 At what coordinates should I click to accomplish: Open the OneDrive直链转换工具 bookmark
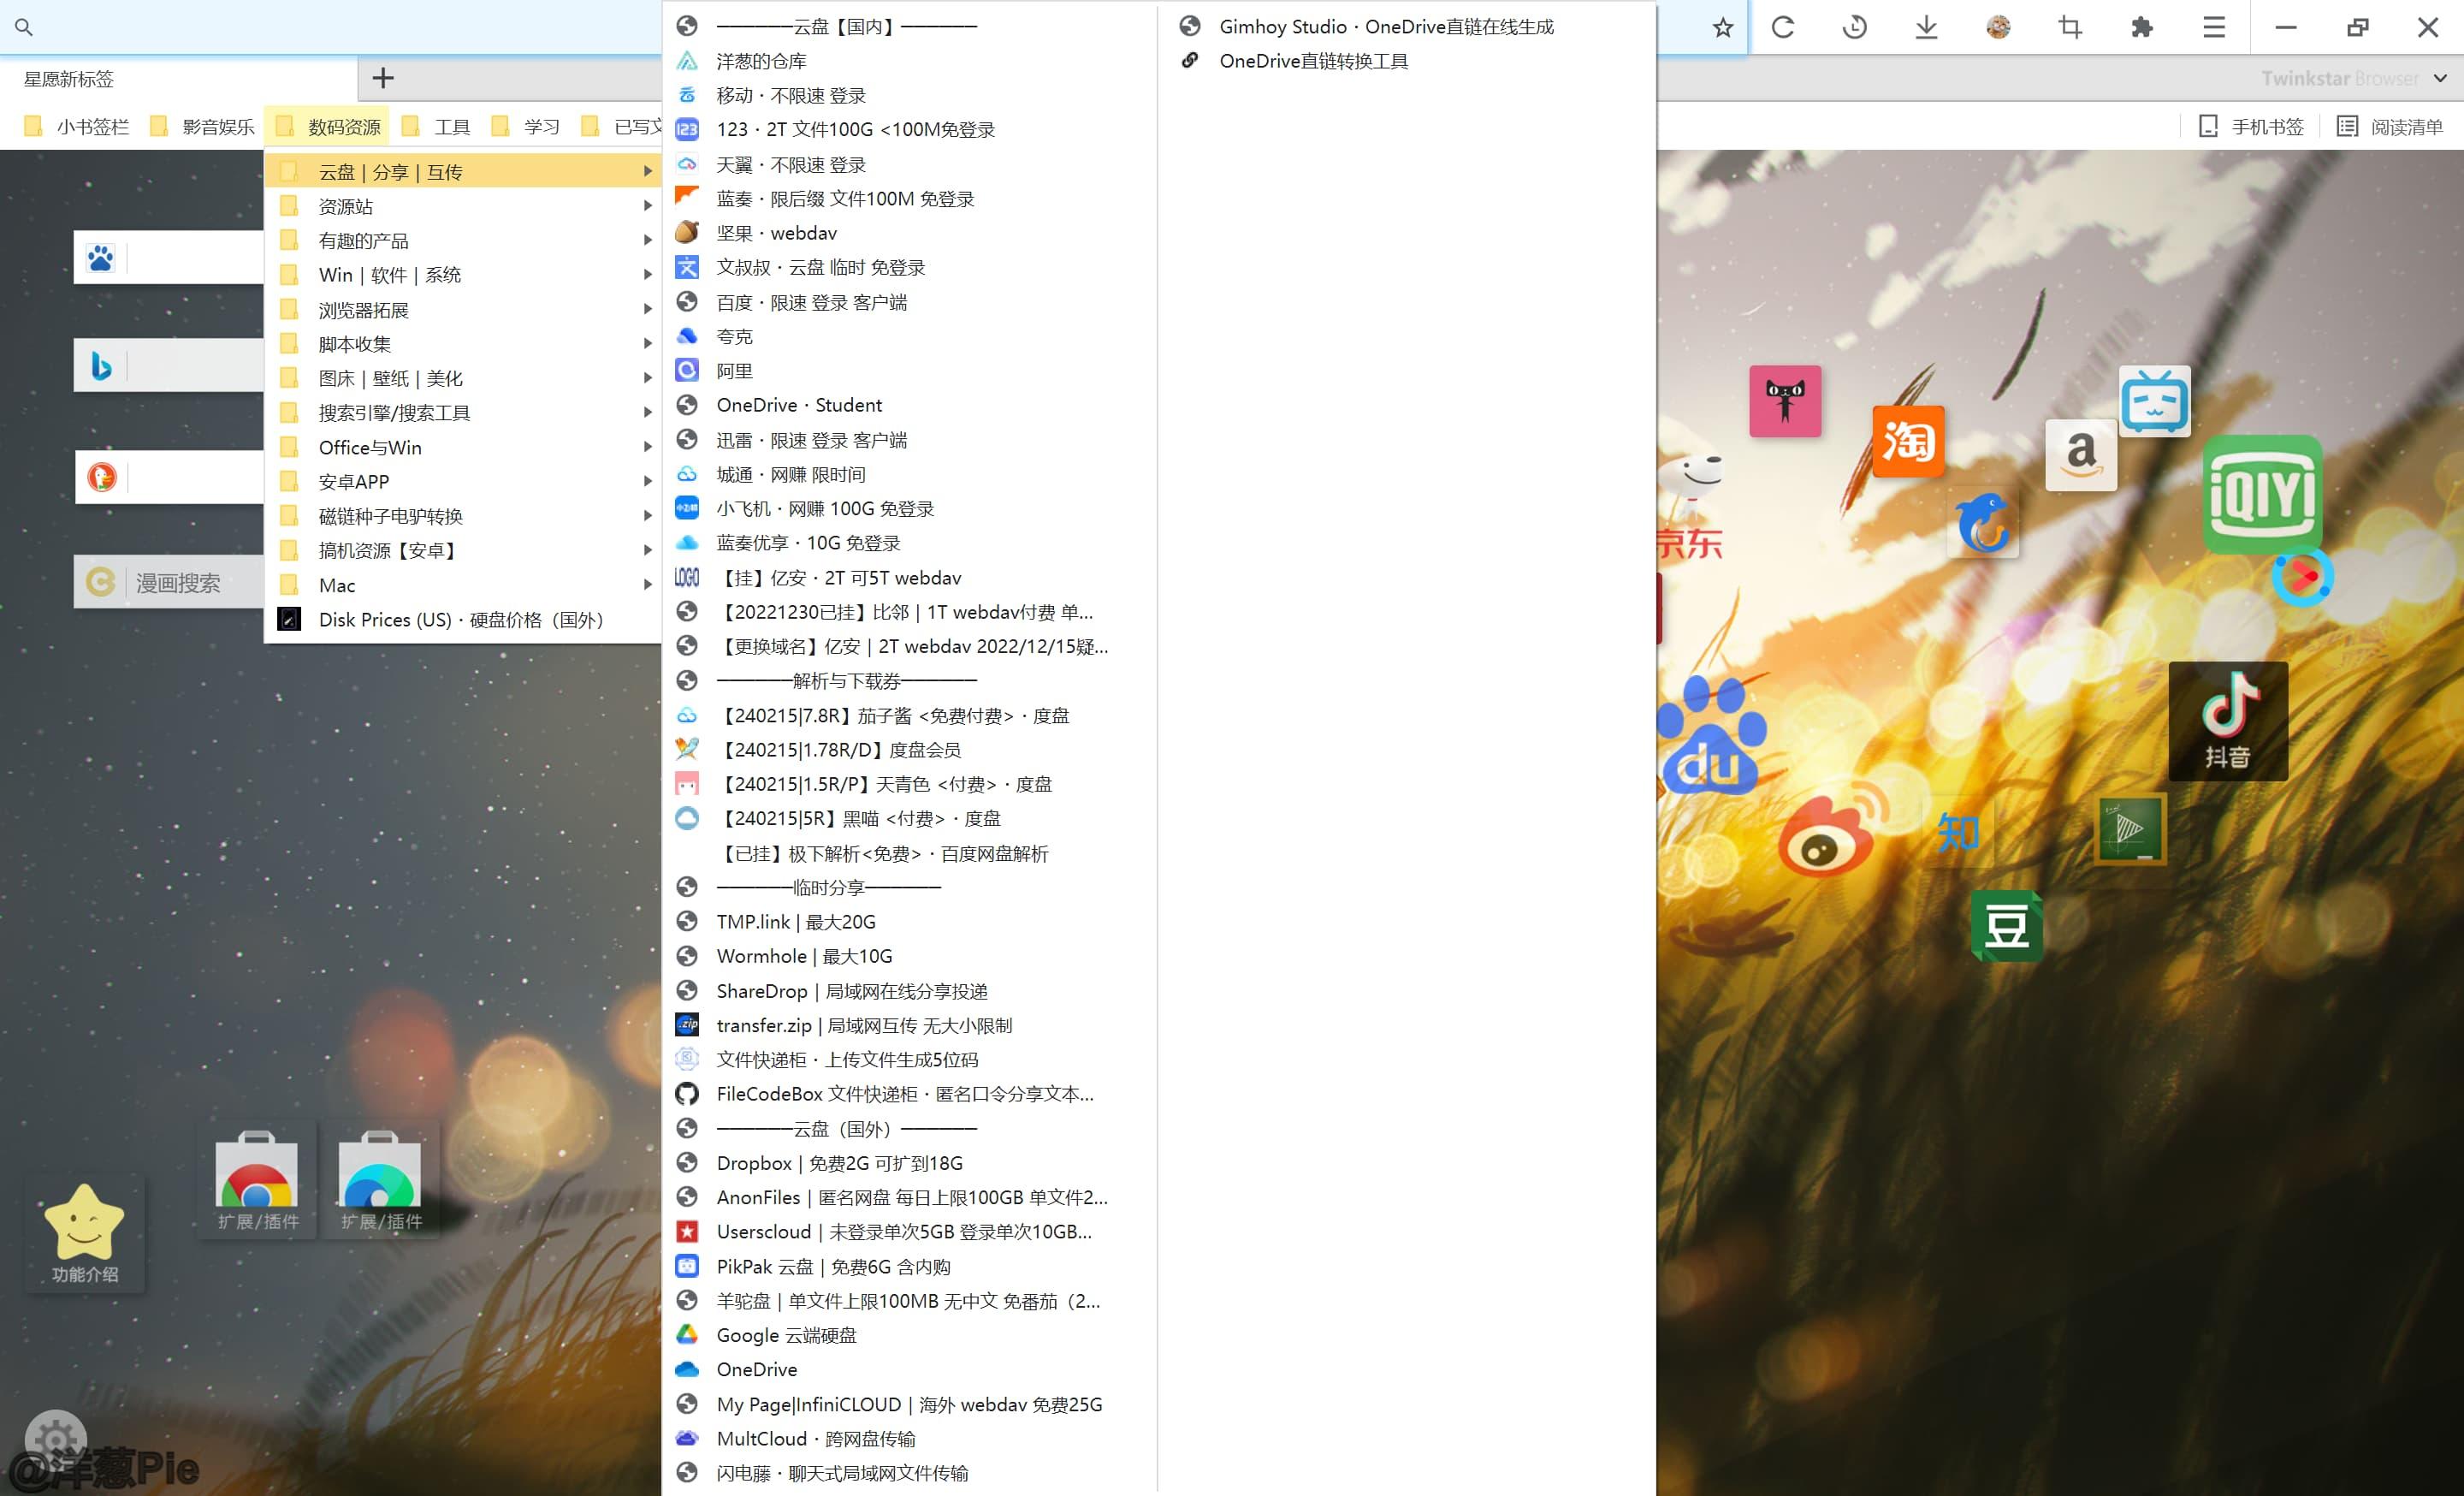[1313, 61]
